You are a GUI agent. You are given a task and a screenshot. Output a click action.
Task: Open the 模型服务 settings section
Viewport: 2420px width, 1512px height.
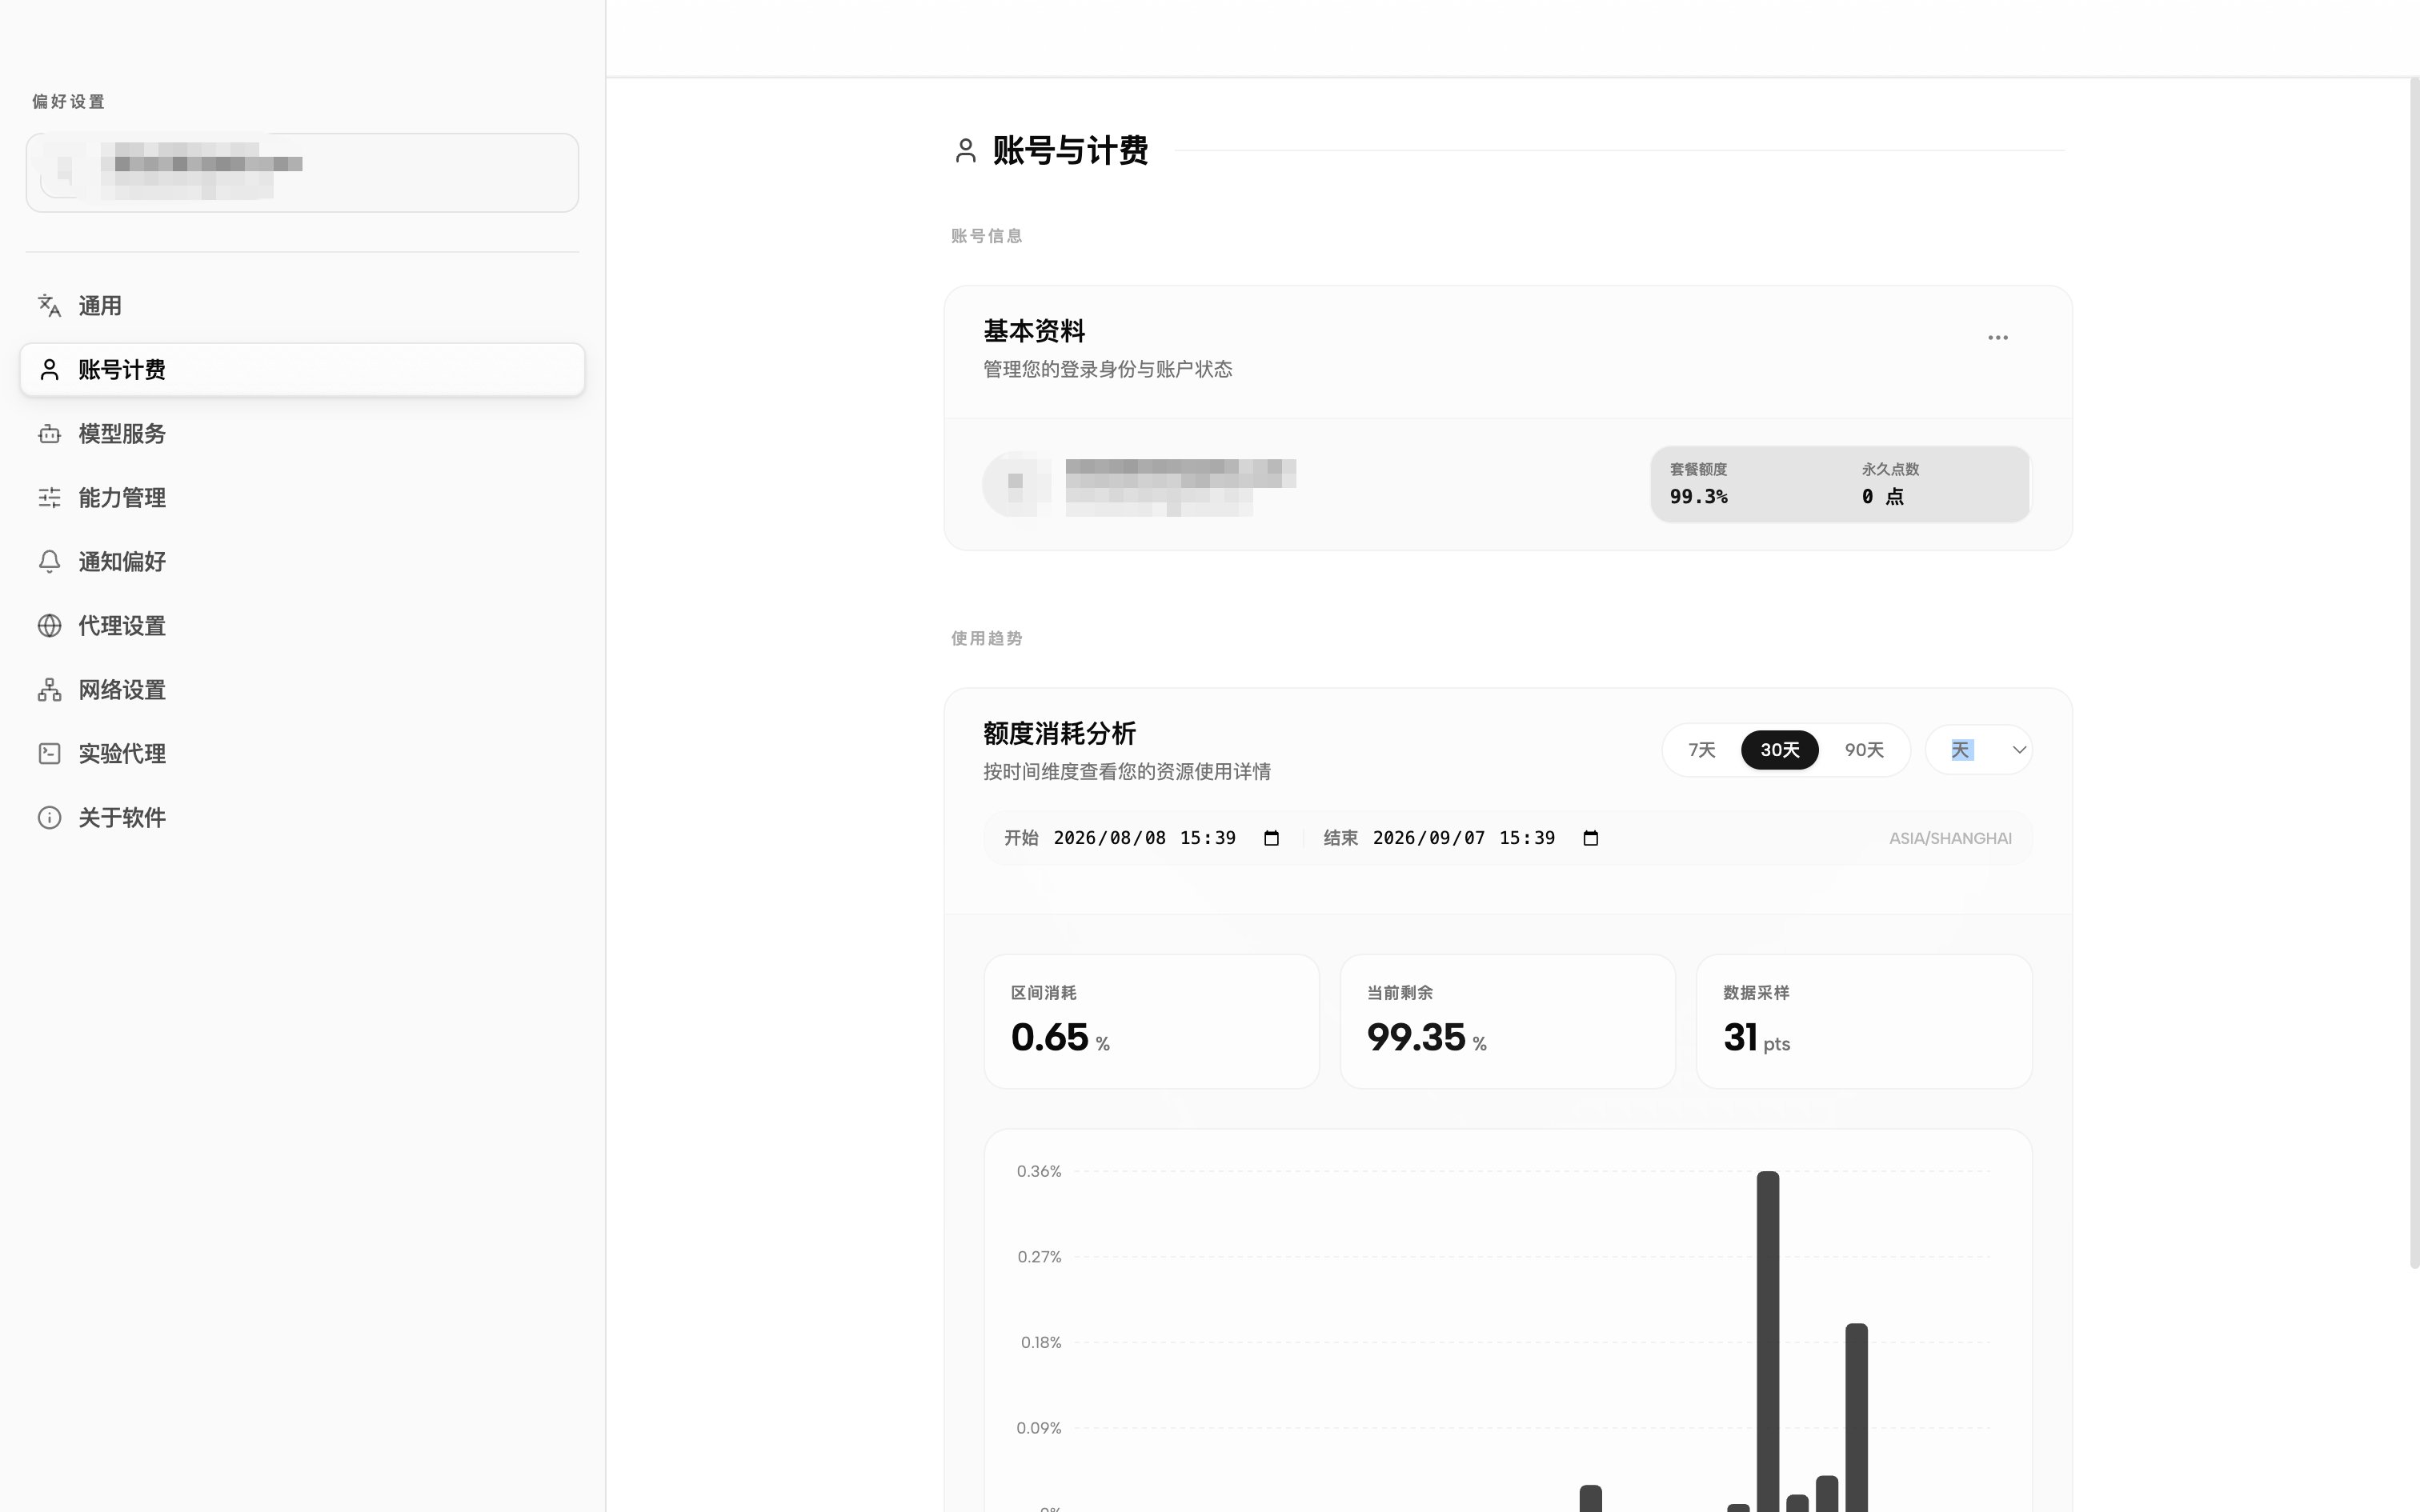[x=302, y=434]
